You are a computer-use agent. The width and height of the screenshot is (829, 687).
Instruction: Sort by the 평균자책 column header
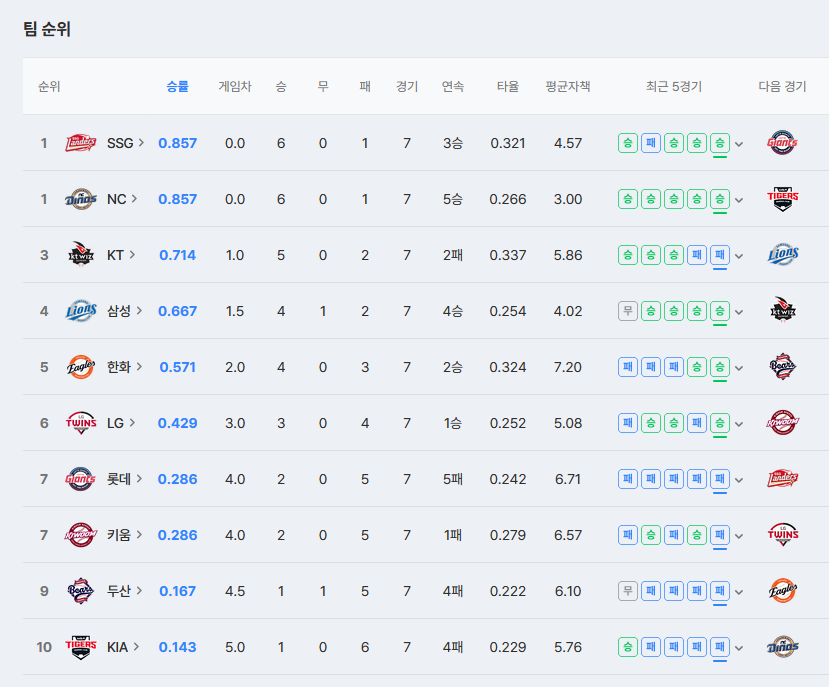[x=567, y=86]
